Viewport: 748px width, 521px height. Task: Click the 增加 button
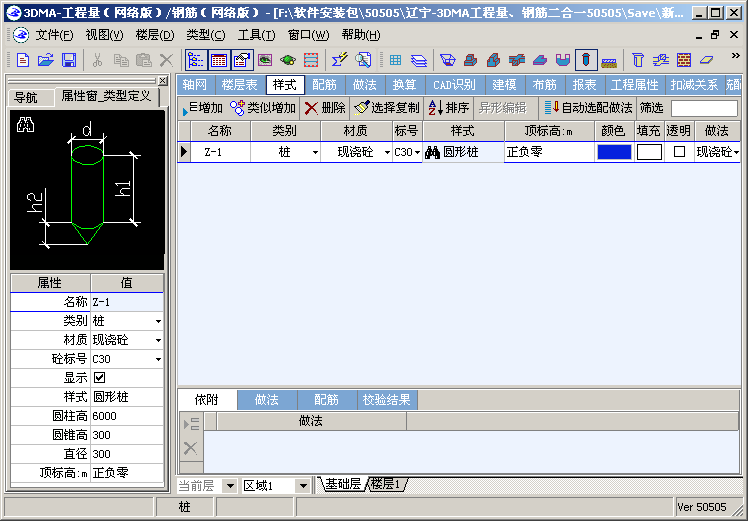click(202, 108)
